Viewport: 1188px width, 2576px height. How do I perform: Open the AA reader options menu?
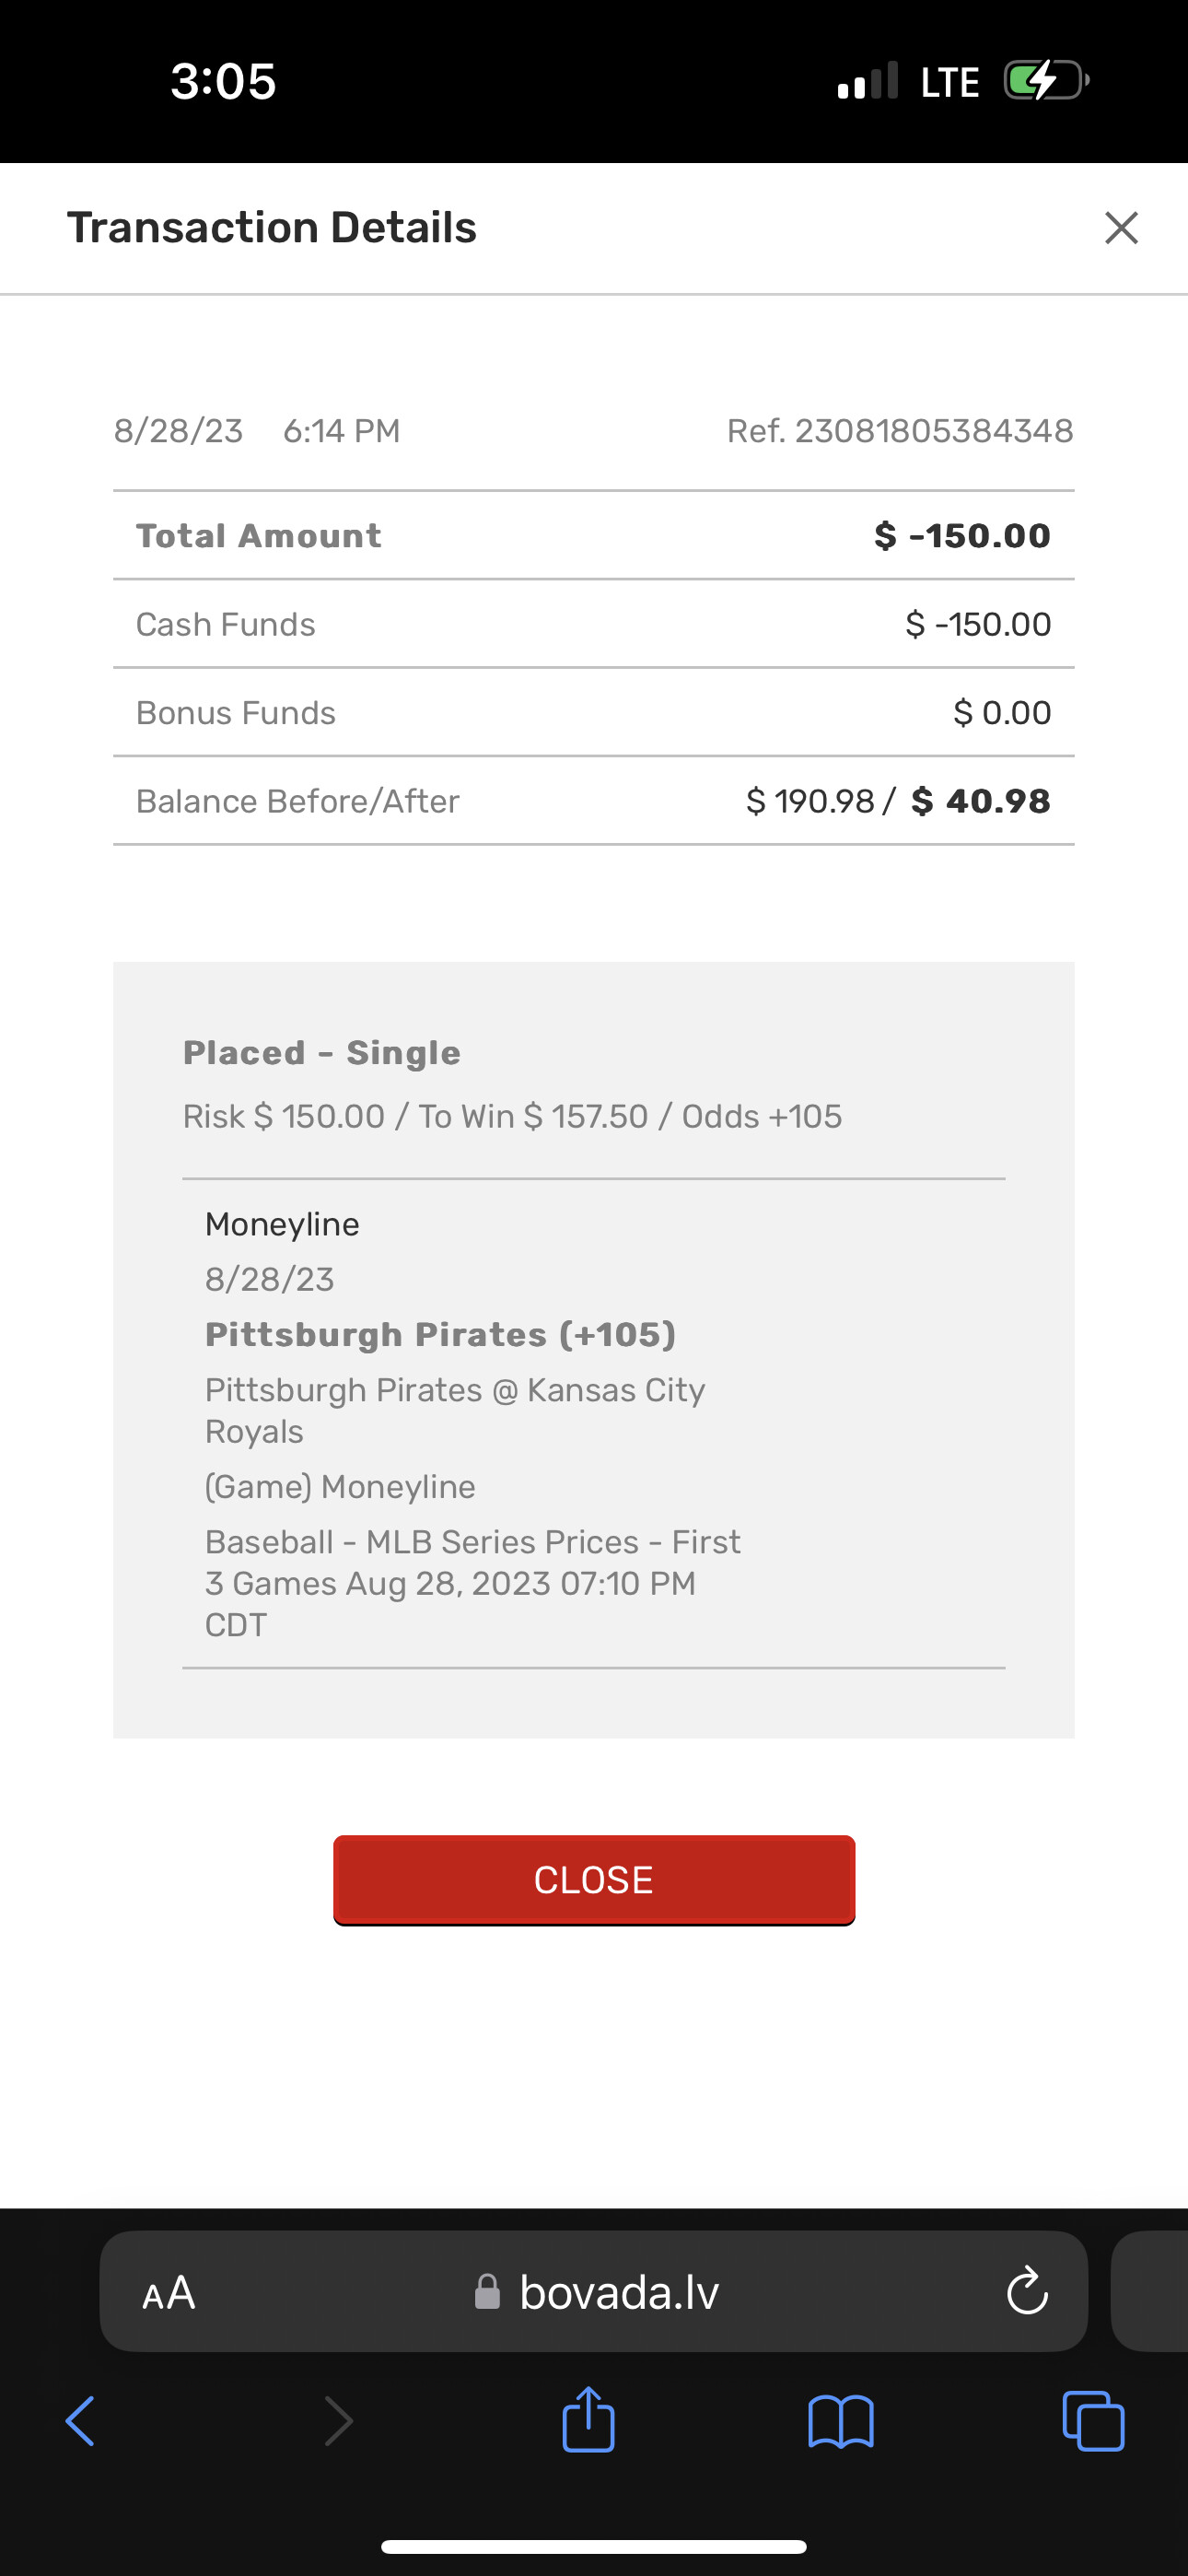point(169,2292)
